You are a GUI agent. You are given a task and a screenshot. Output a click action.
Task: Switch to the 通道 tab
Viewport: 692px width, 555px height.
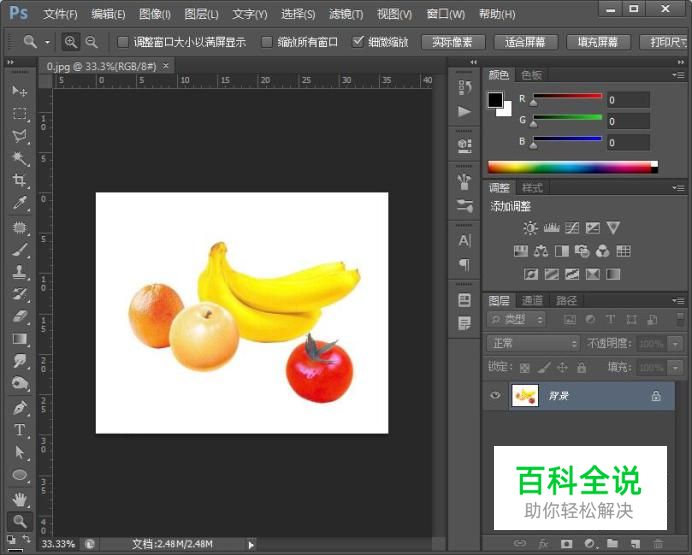point(532,300)
